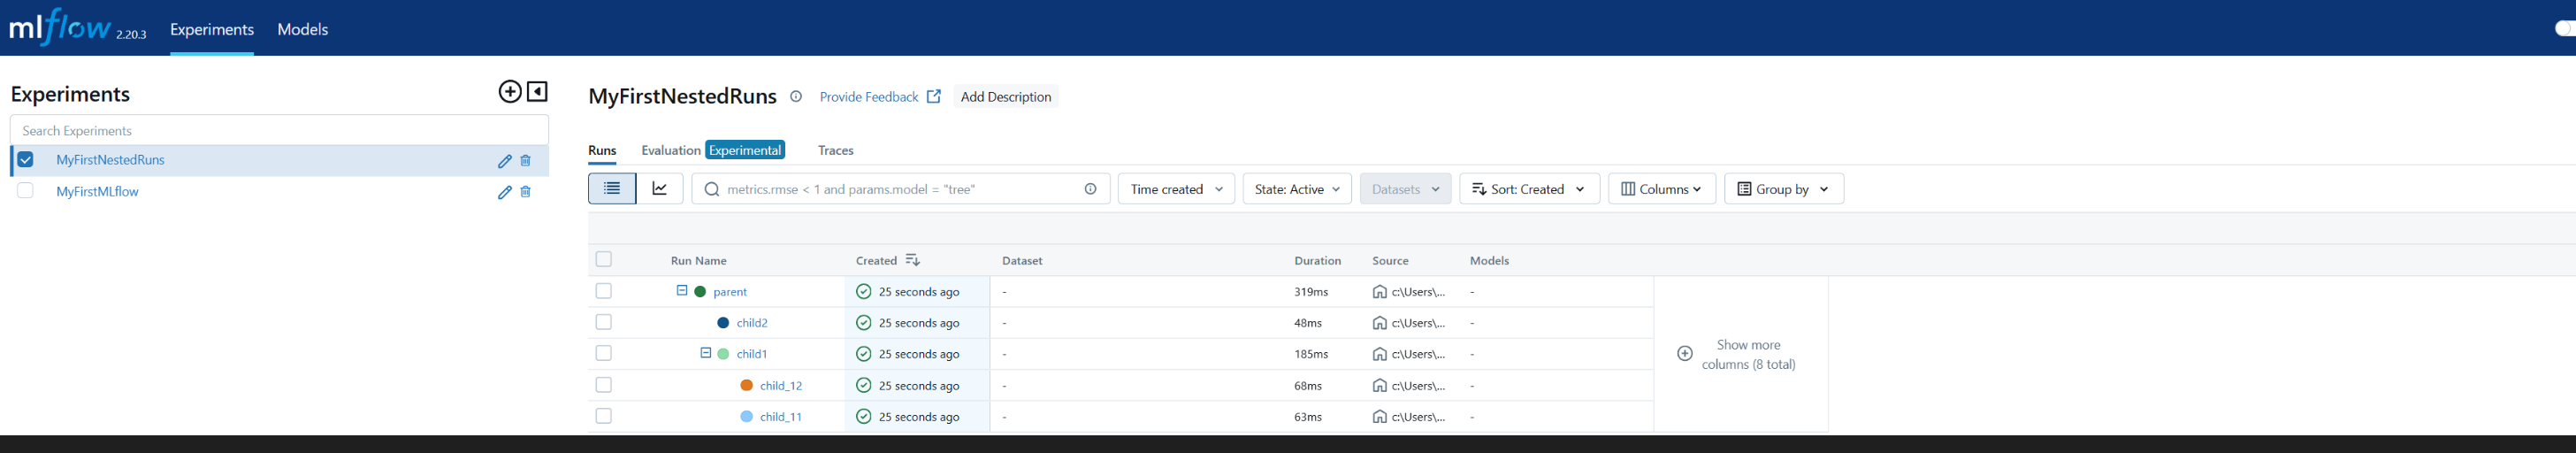The width and height of the screenshot is (2576, 453).
Task: Toggle the theme switch in the header
Action: point(2564,28)
